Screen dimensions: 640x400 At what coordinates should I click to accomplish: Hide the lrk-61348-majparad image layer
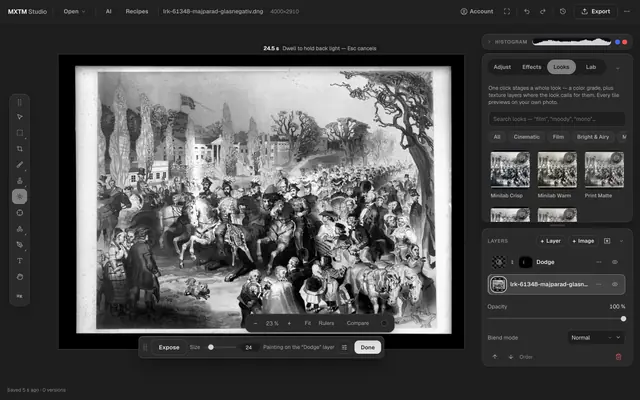615,284
